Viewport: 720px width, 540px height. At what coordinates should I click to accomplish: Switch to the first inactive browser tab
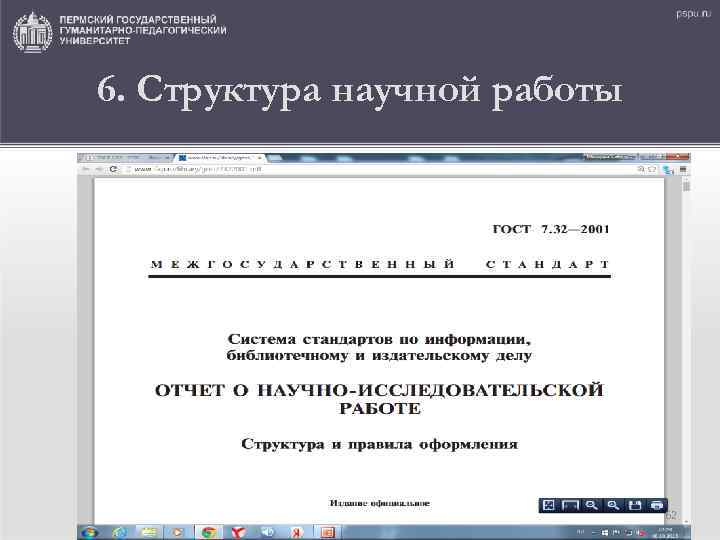(125, 158)
